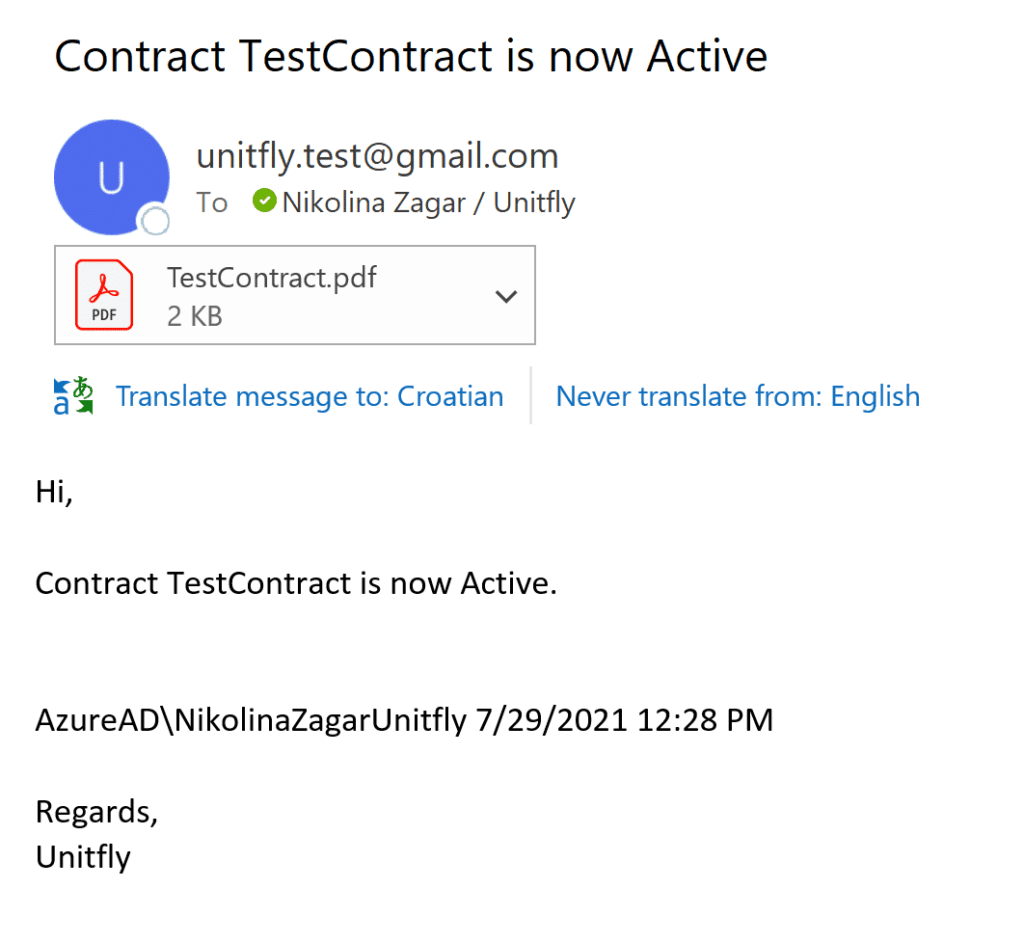This screenshot has height=942, width=1024.
Task: Click the translator icon beside Translate message
Action: coord(73,396)
